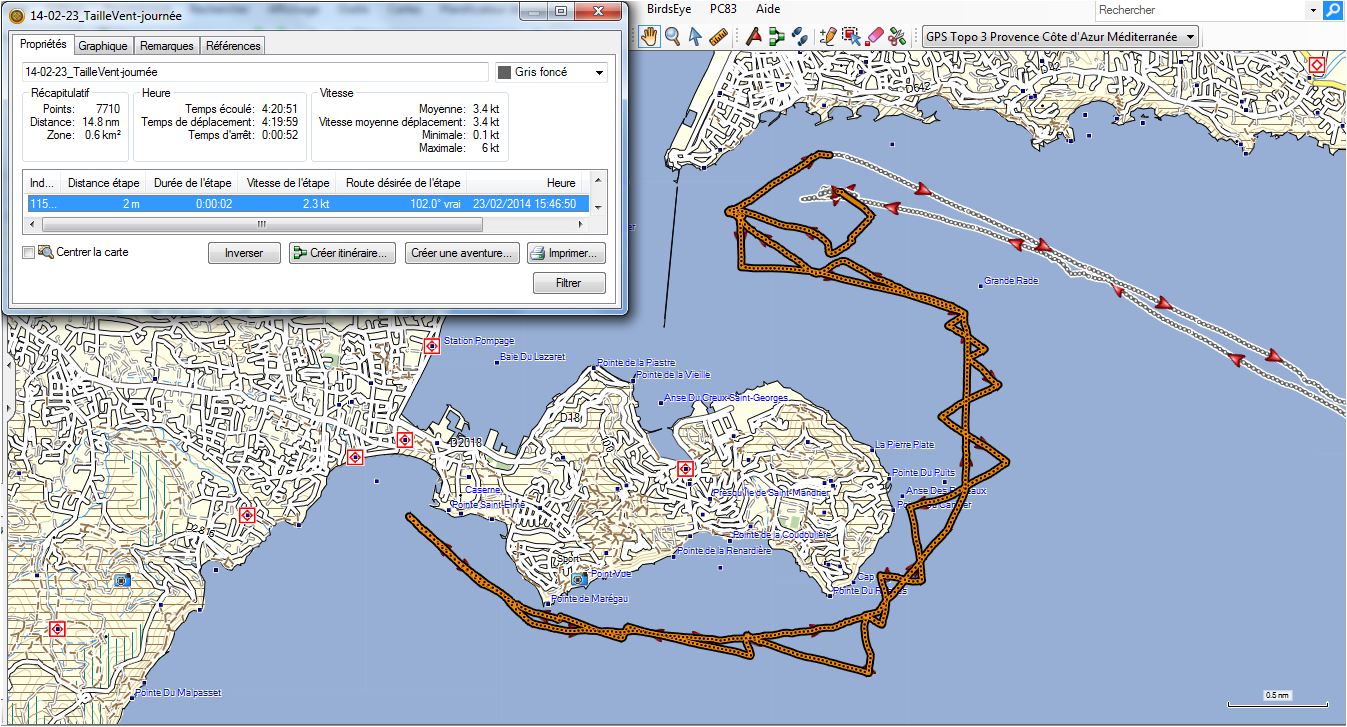Click the Pointe Saint-Elme label
1347x727 pixels.
[x=488, y=505]
